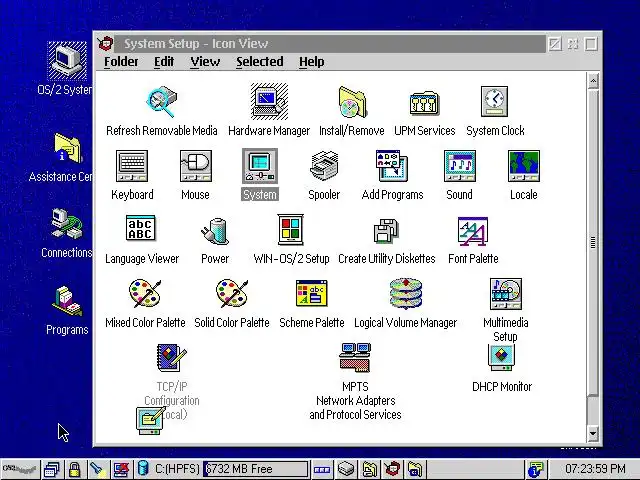Select the Language Viewer icon

[141, 228]
